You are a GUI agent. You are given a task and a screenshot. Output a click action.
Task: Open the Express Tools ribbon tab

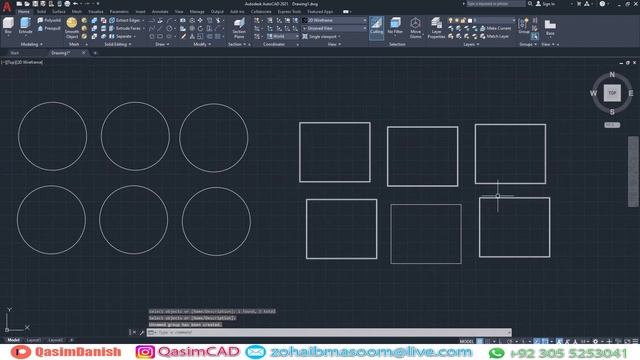point(289,11)
